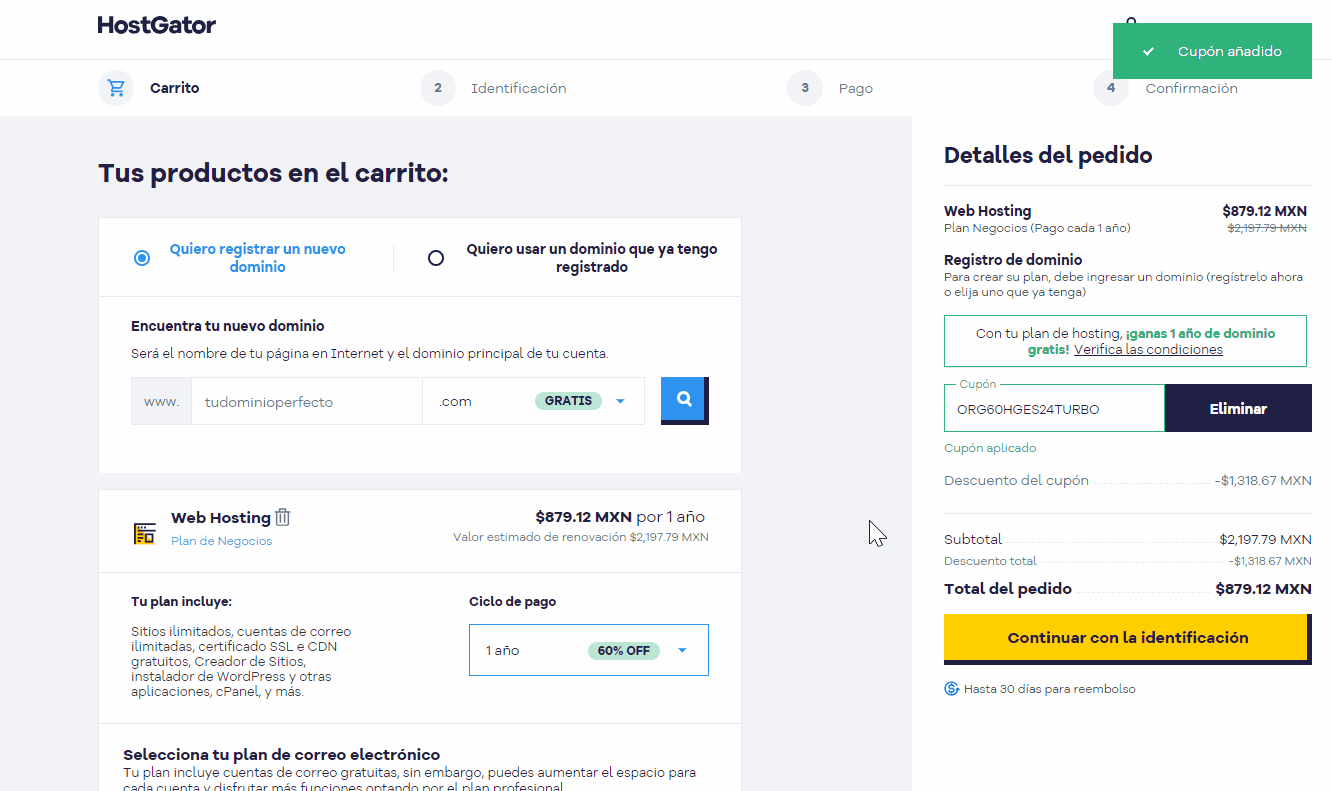Click 'Hasta 30 días para reembolso' text
The height and width of the screenshot is (791, 1332).
pyautogui.click(x=1050, y=689)
